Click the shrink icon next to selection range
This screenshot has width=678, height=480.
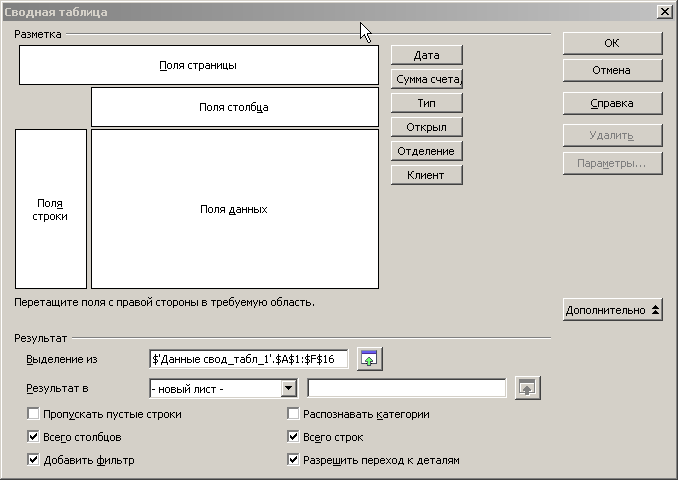(371, 359)
